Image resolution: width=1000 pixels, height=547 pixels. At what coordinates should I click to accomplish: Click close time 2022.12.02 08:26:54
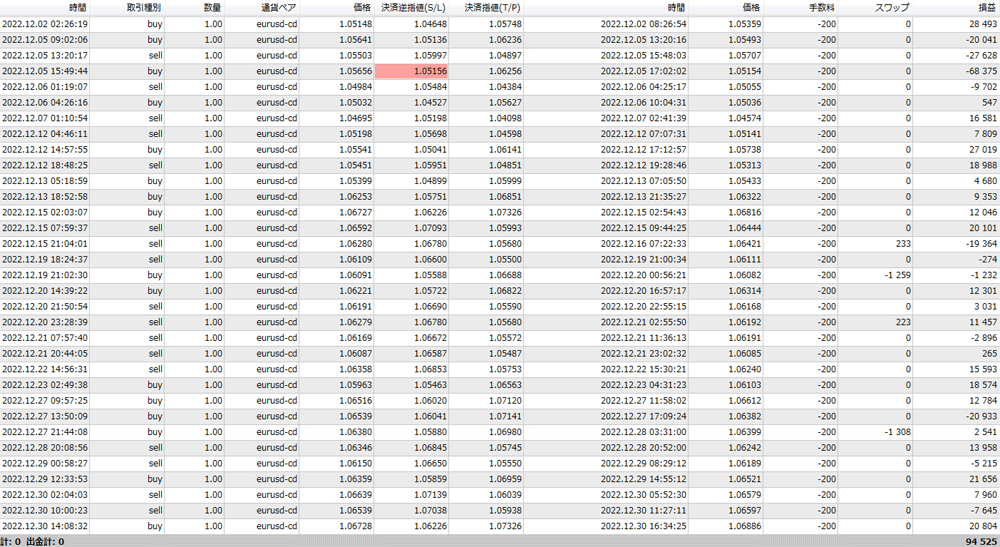[x=643, y=24]
